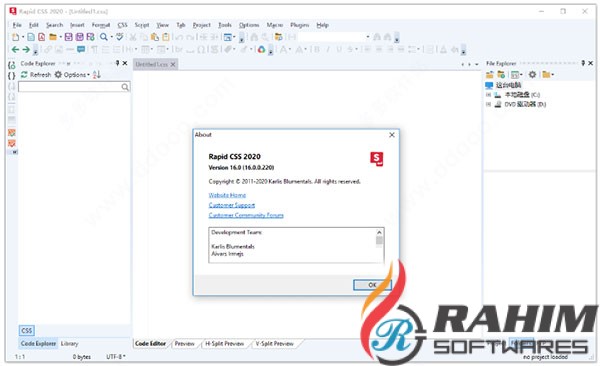Open the dropdown arrow beside Open folder
The width and height of the screenshot is (600, 366).
[60, 37]
